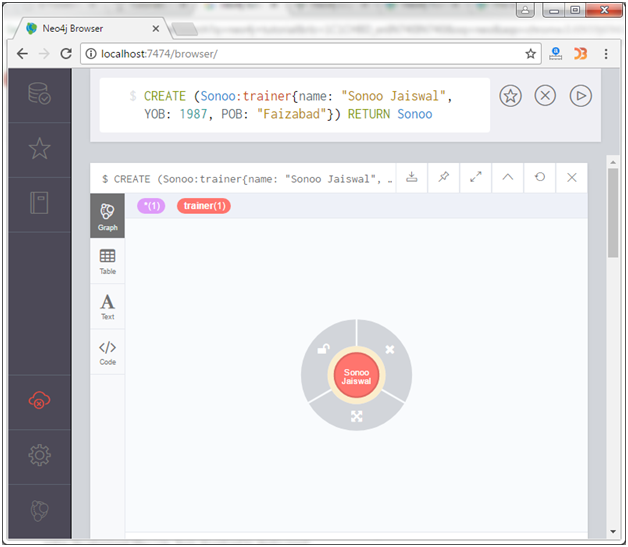Open the blue extension icon
This screenshot has height=547, width=628.
click(x=556, y=54)
